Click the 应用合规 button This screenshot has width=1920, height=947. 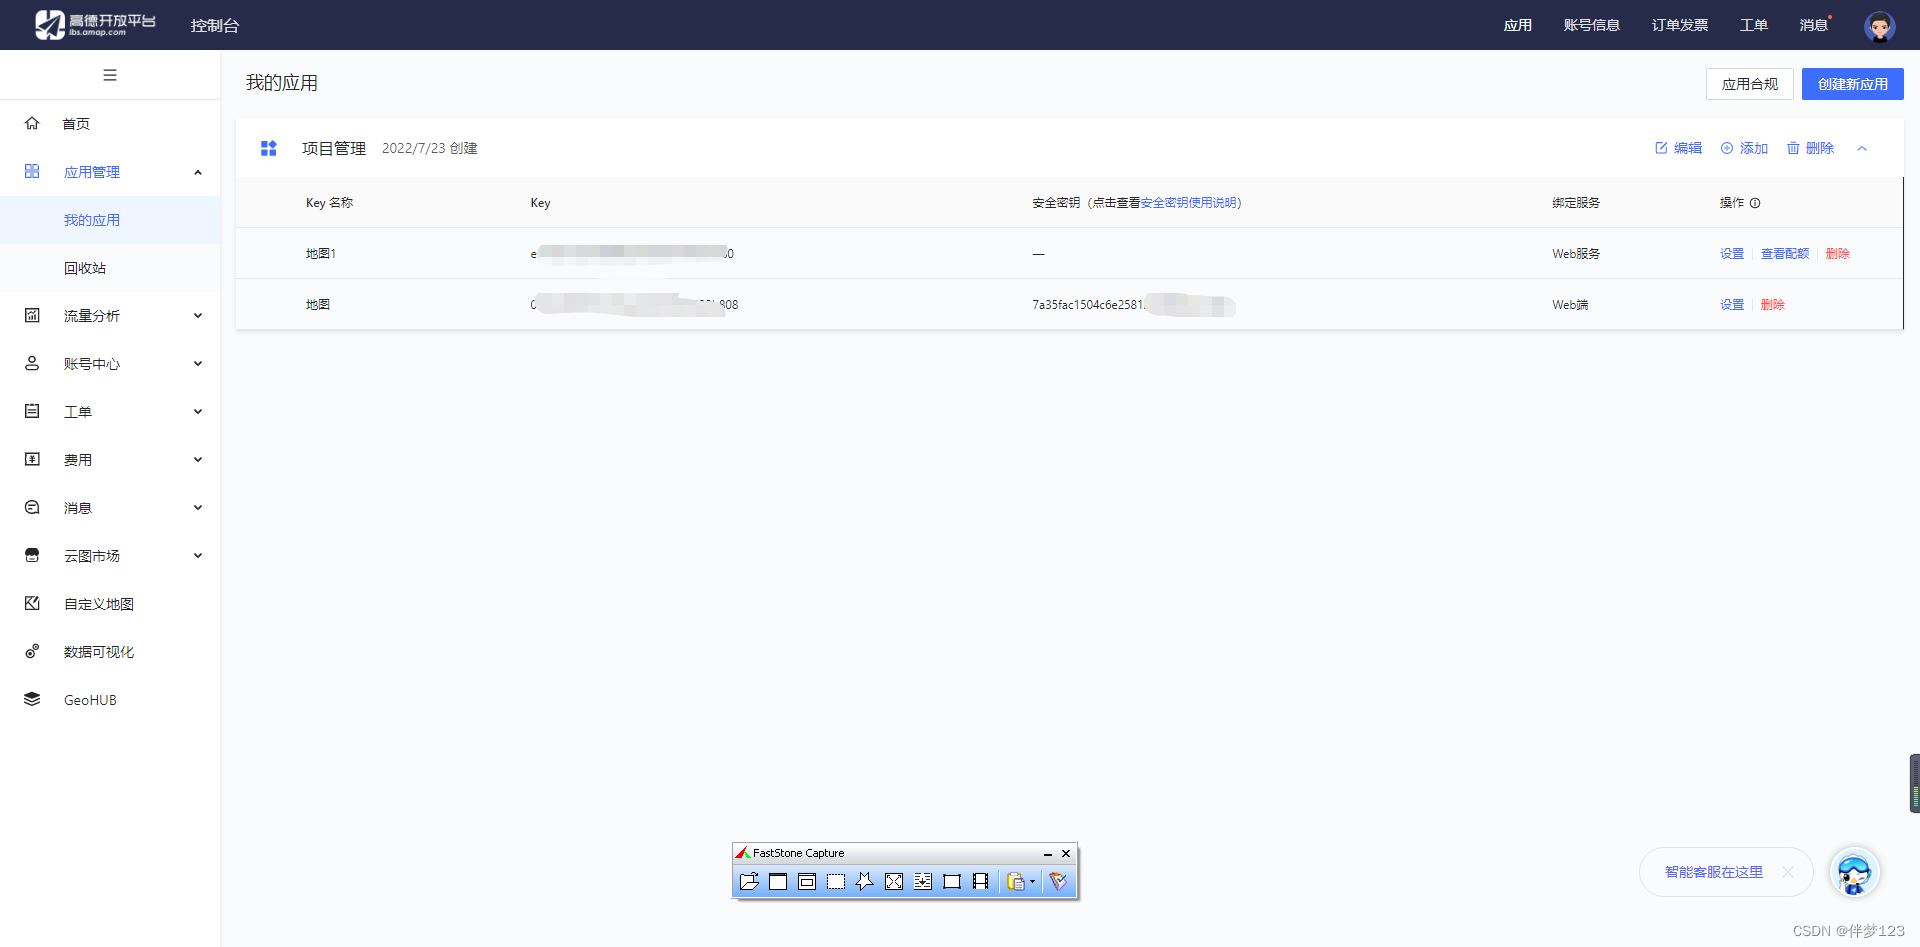pos(1750,84)
